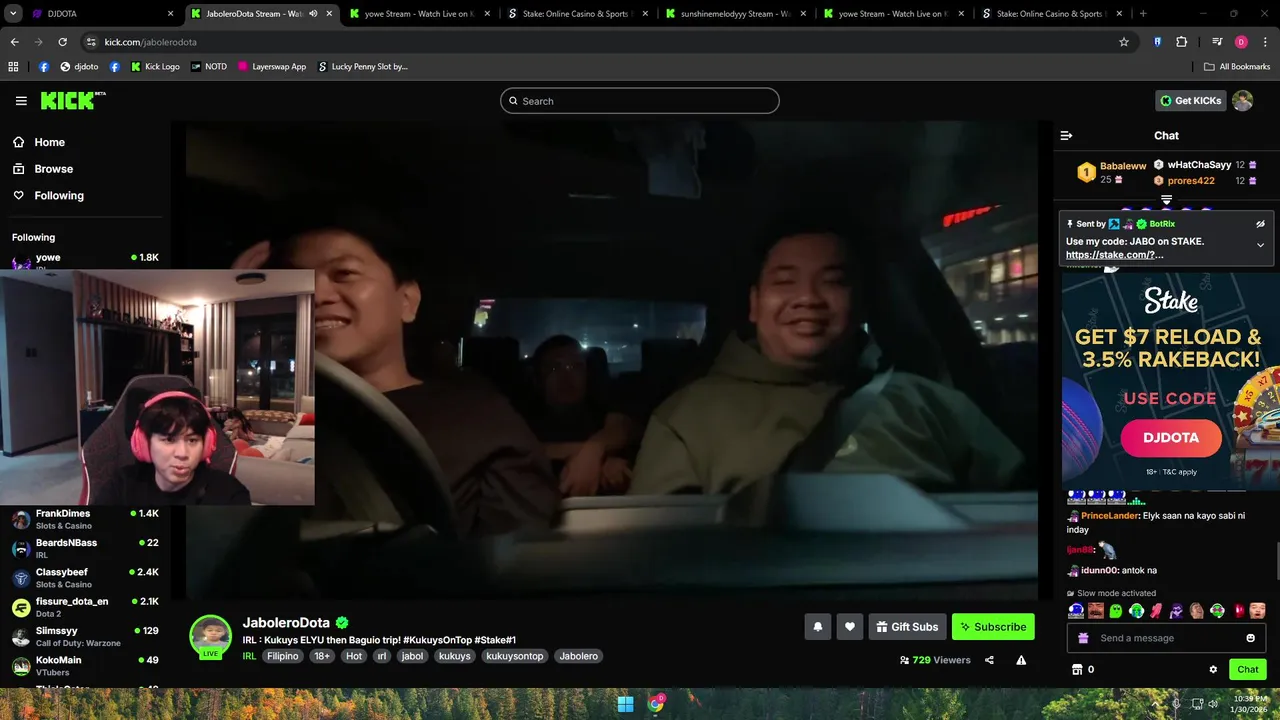Click the Chrome apps grid icon

[13, 67]
